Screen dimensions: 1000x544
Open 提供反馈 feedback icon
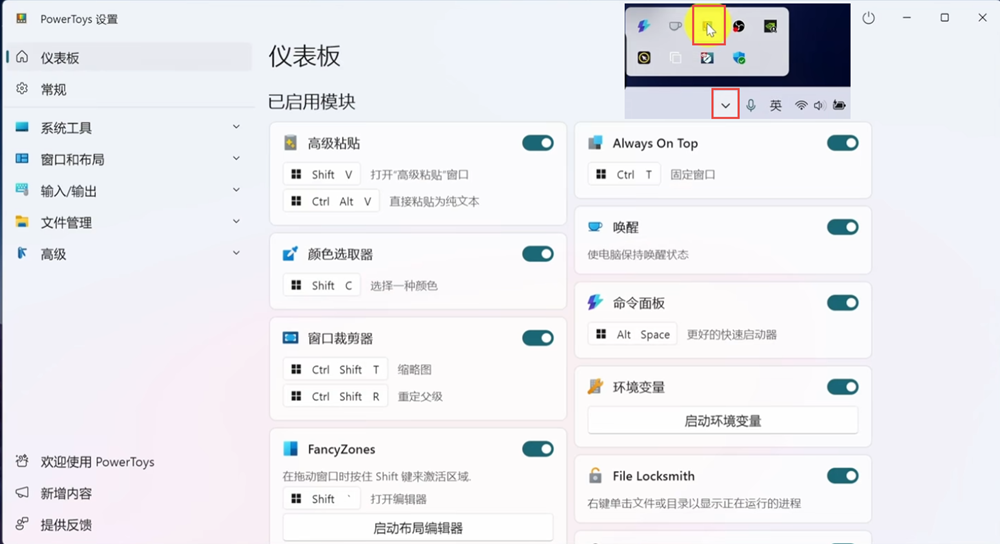click(x=22, y=524)
